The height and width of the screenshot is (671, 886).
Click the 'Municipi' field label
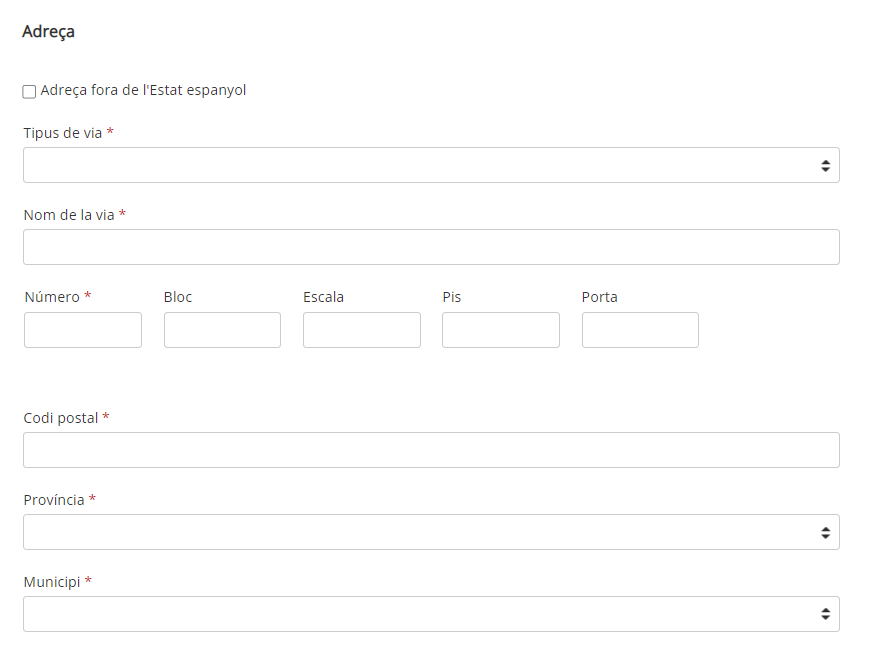(52, 582)
